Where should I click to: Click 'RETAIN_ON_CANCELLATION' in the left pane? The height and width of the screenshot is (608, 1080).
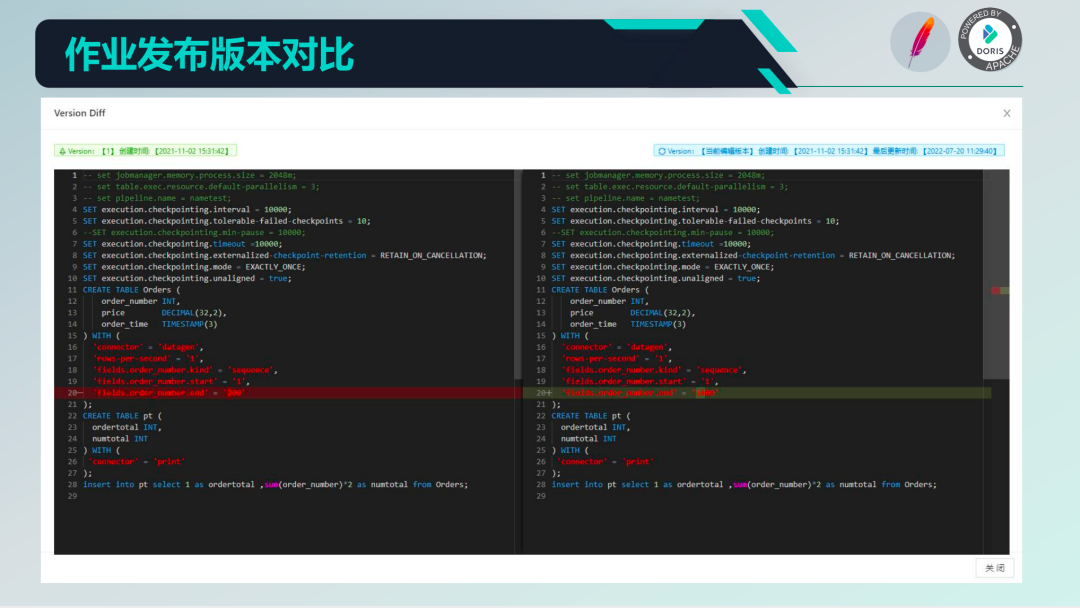pyautogui.click(x=433, y=255)
